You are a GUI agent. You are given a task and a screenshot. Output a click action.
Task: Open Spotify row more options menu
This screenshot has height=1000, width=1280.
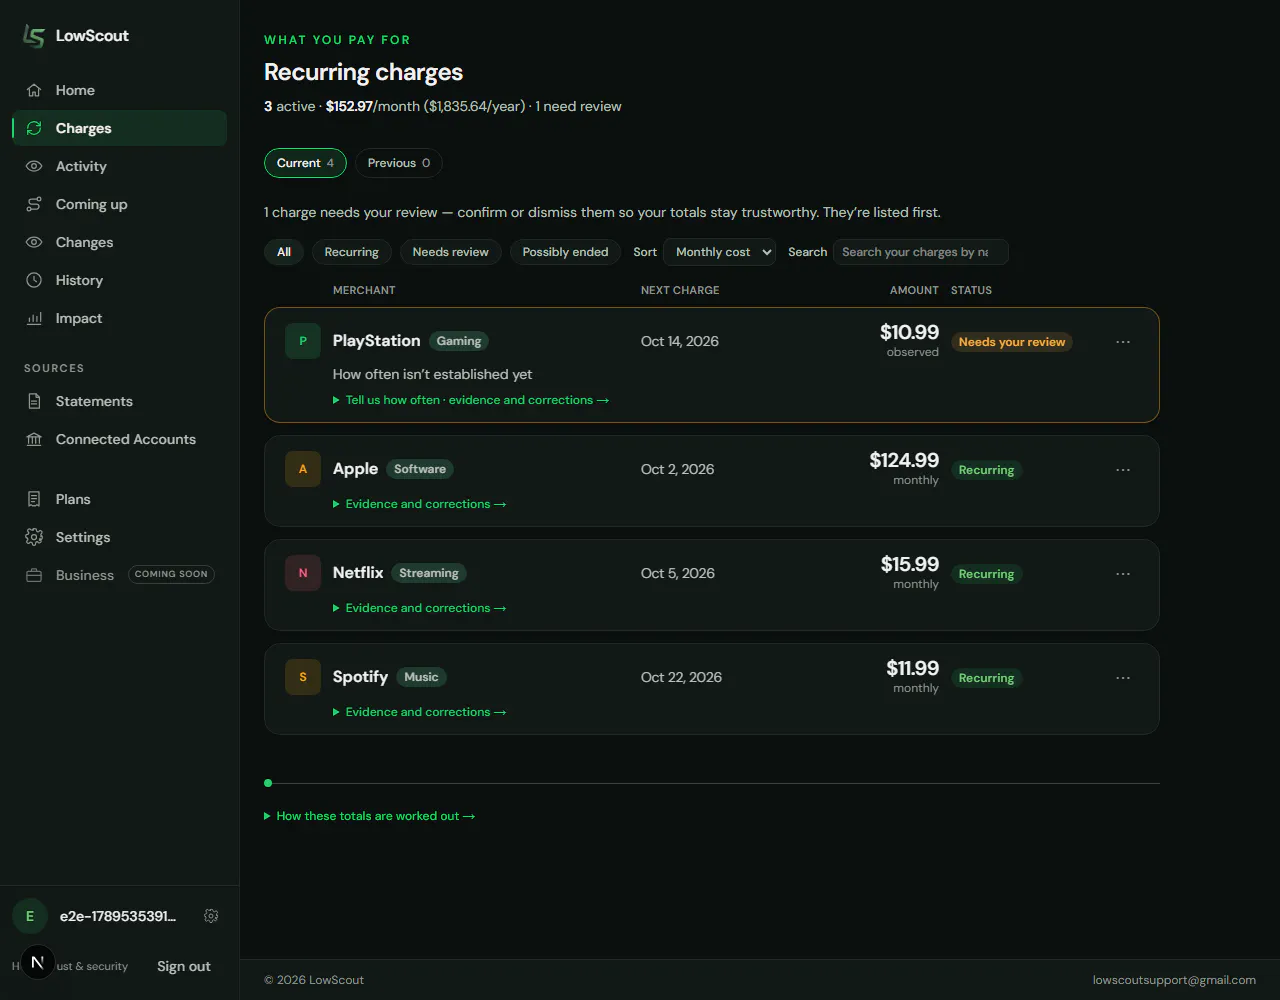point(1123,678)
